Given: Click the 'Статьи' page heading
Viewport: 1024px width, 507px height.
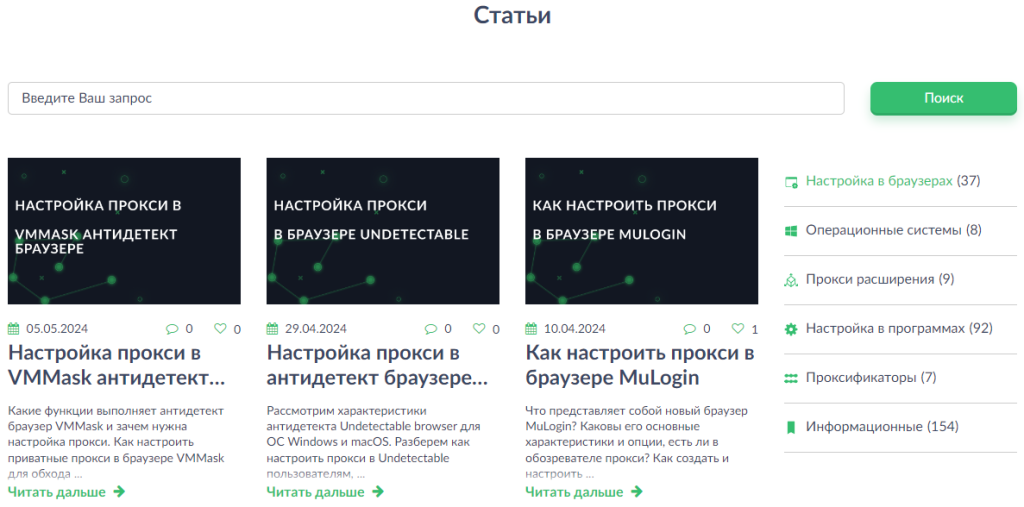Looking at the screenshot, I should coord(512,15).
